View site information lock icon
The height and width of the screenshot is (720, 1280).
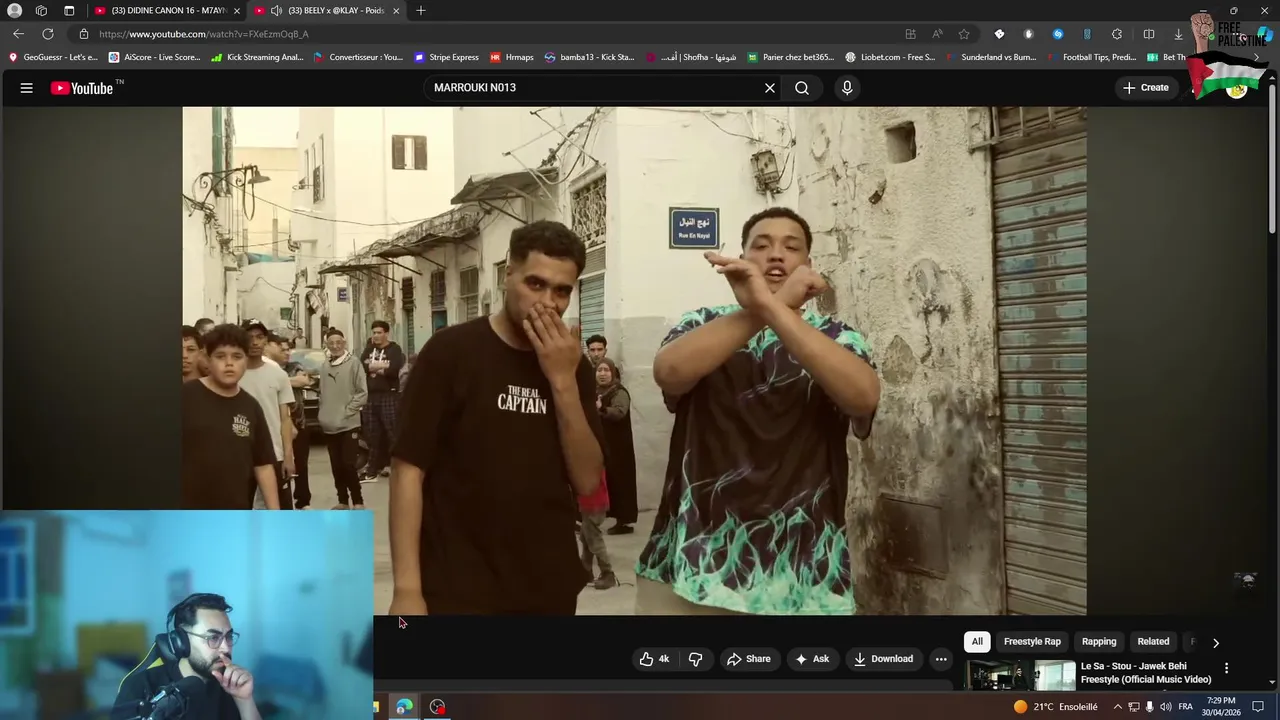point(84,34)
